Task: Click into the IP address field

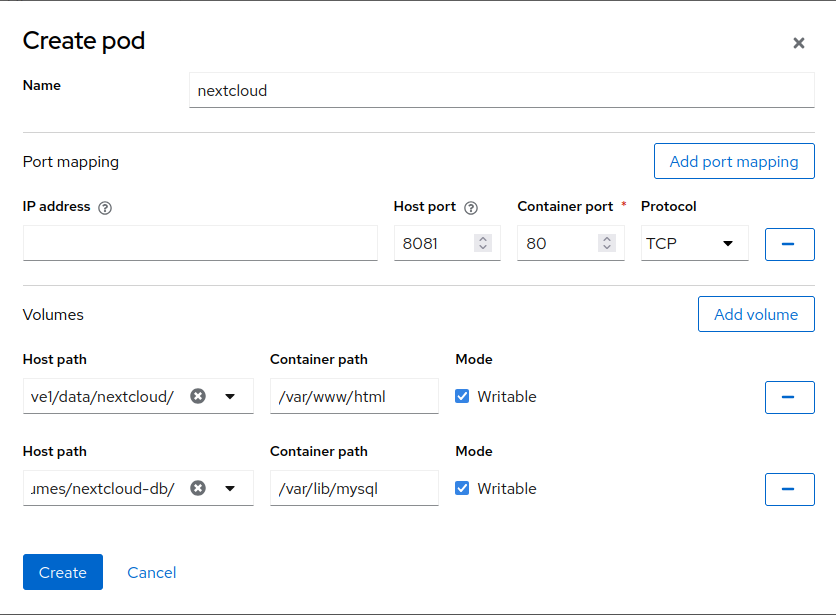Action: 200,243
